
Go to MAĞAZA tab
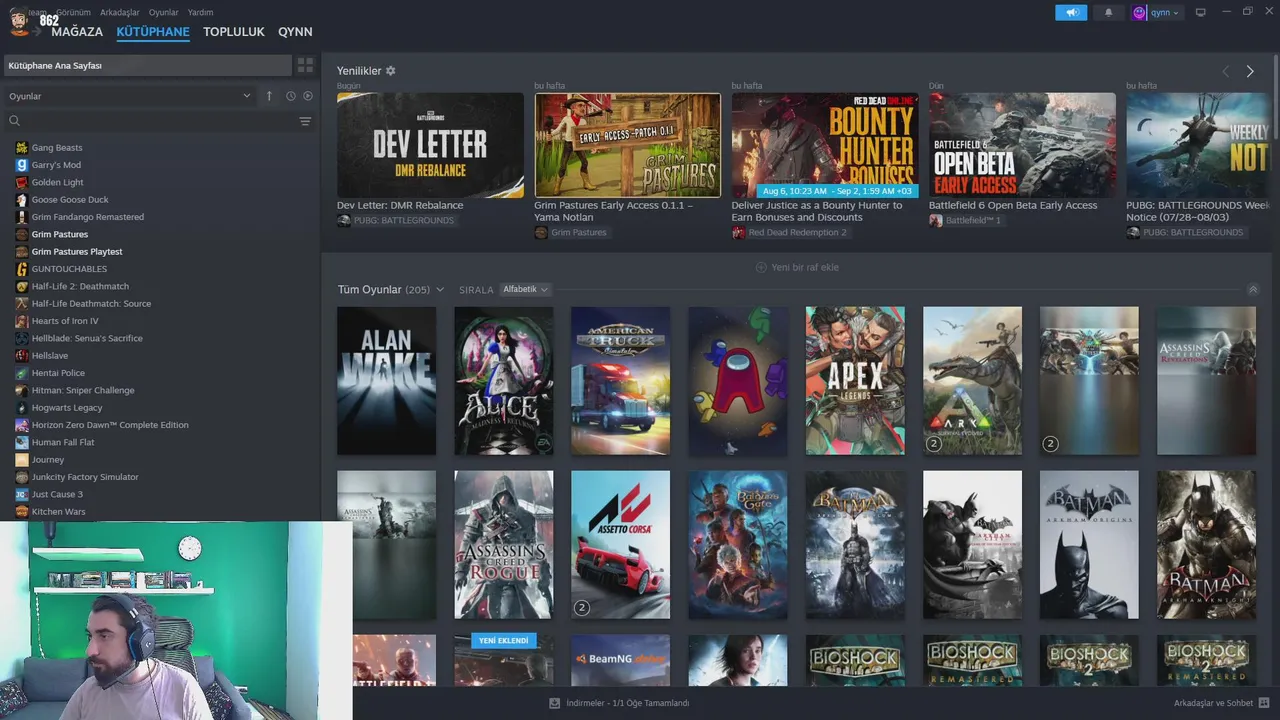(77, 32)
